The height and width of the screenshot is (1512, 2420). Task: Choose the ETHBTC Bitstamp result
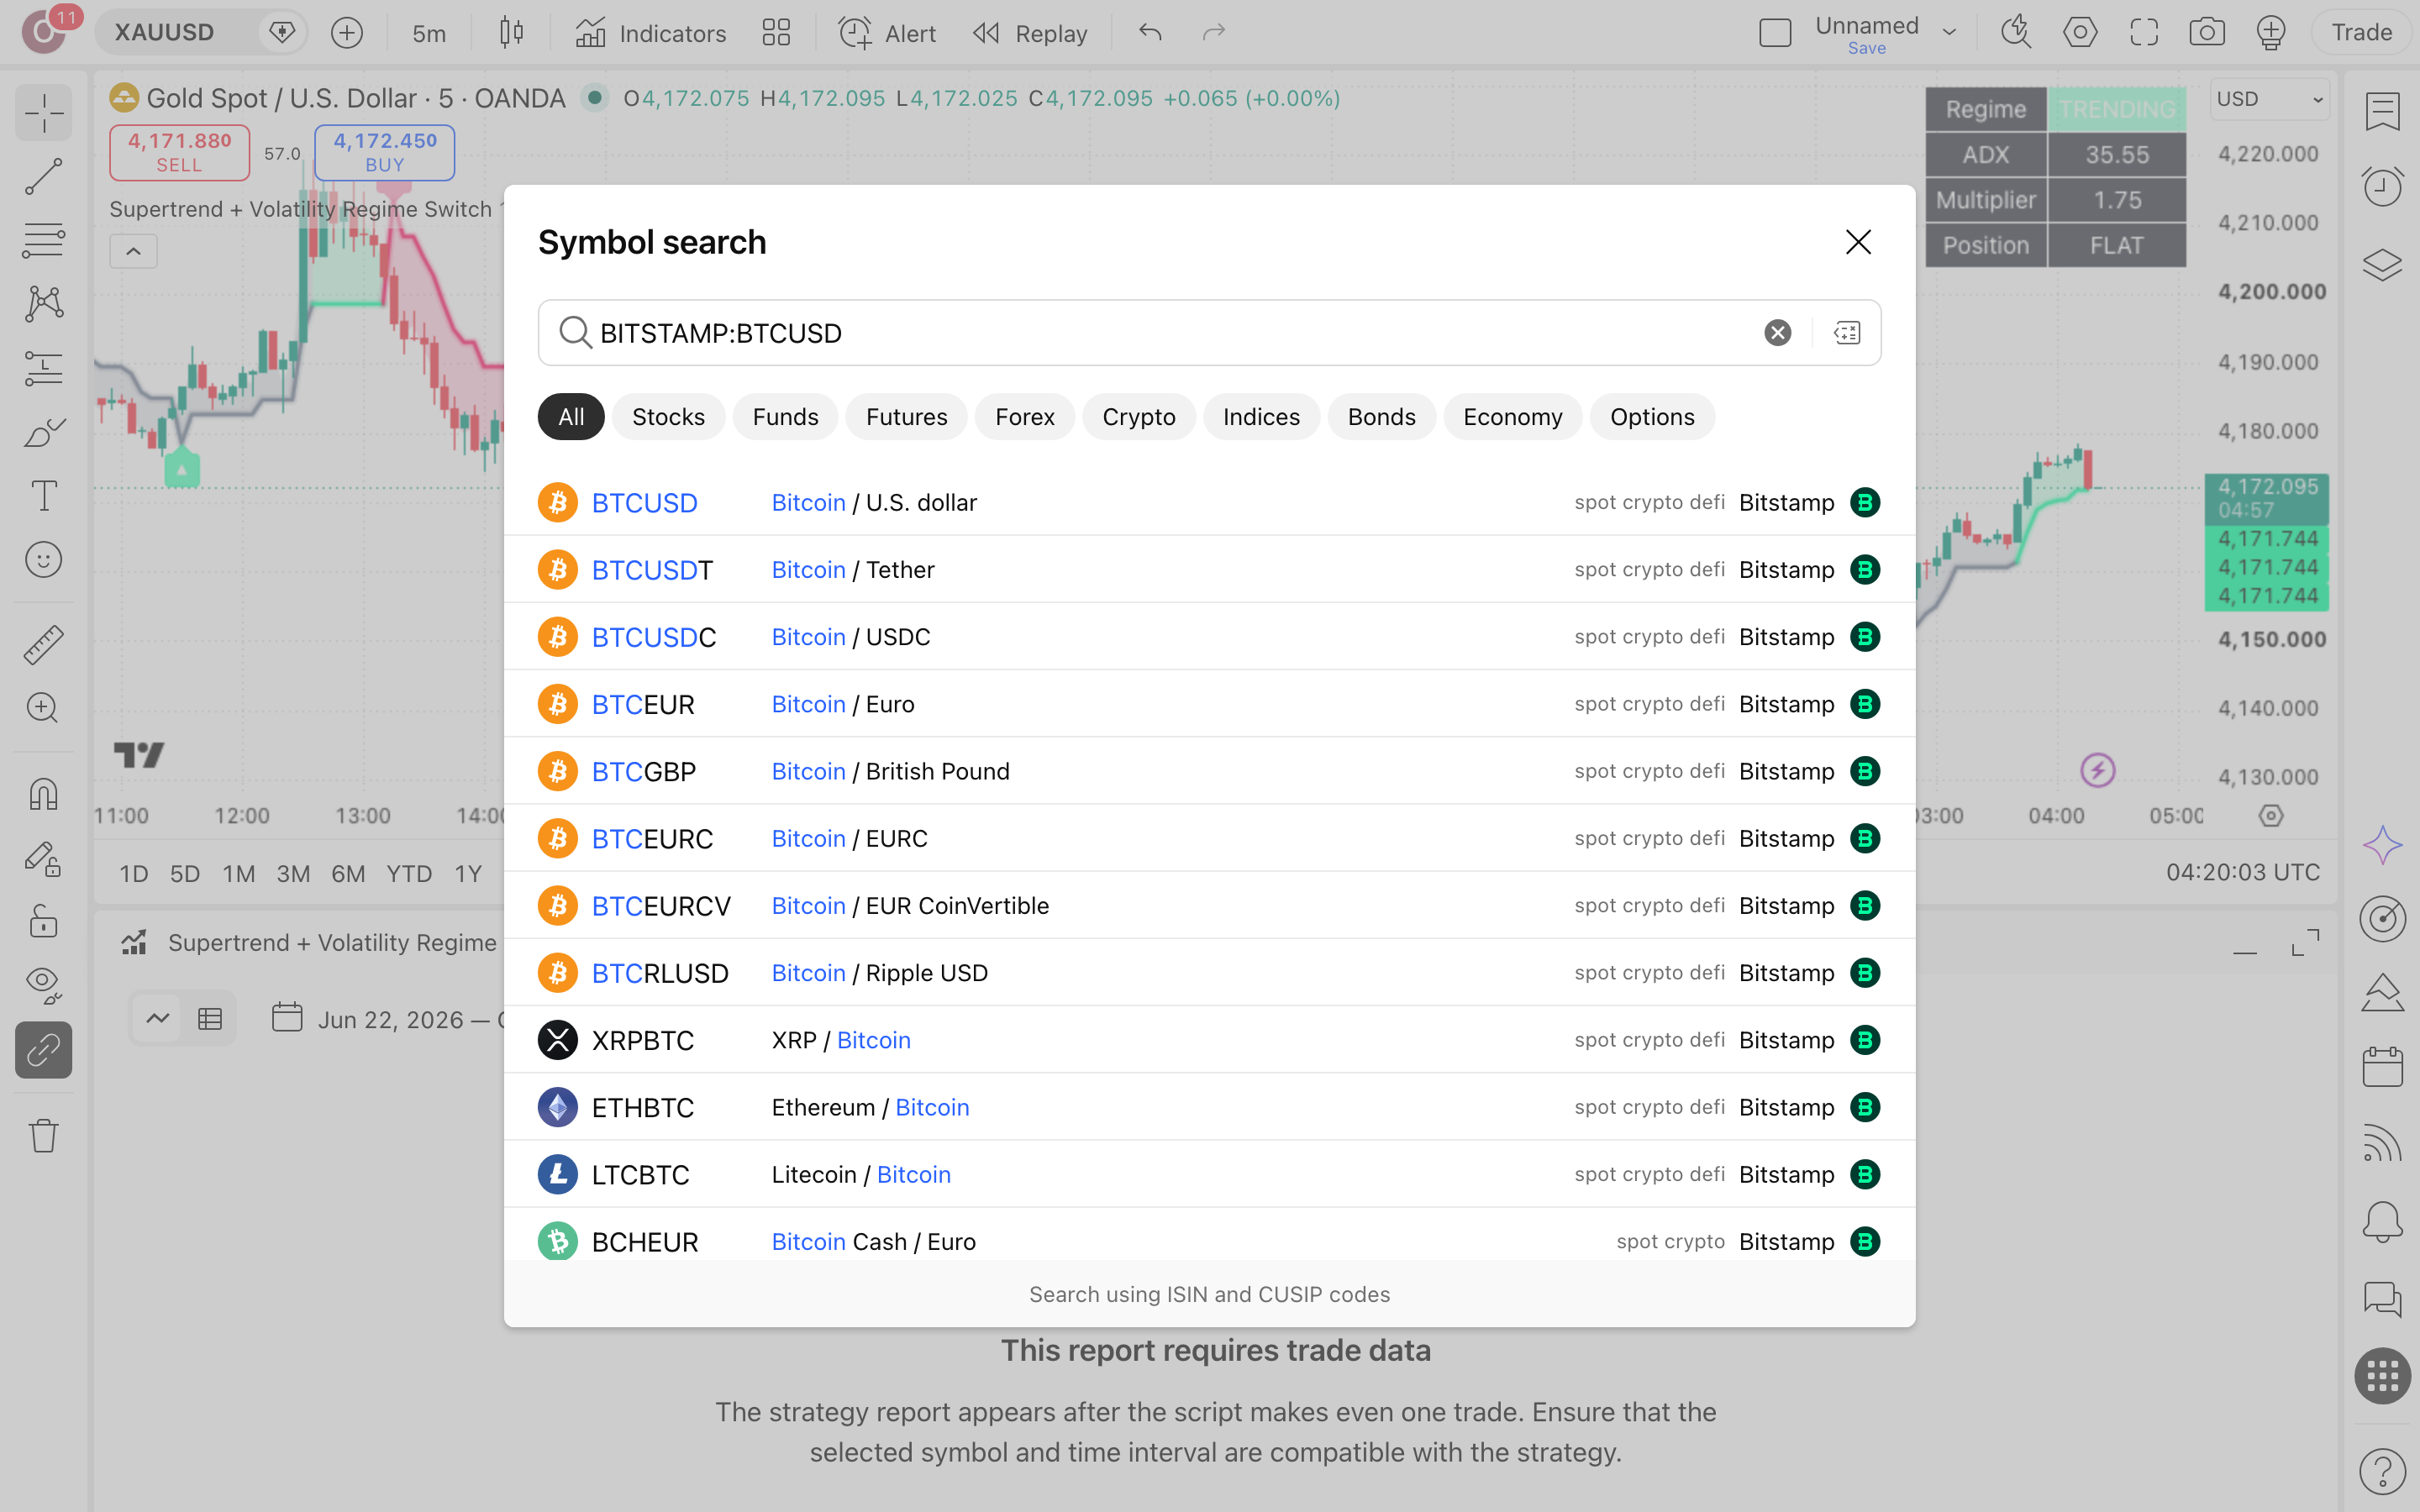(x=1209, y=1108)
